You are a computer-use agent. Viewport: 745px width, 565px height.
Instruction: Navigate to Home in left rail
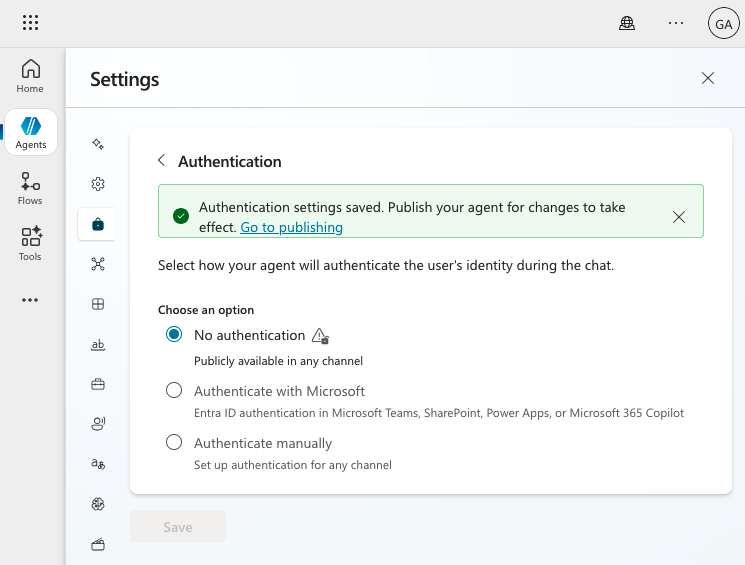(31, 76)
